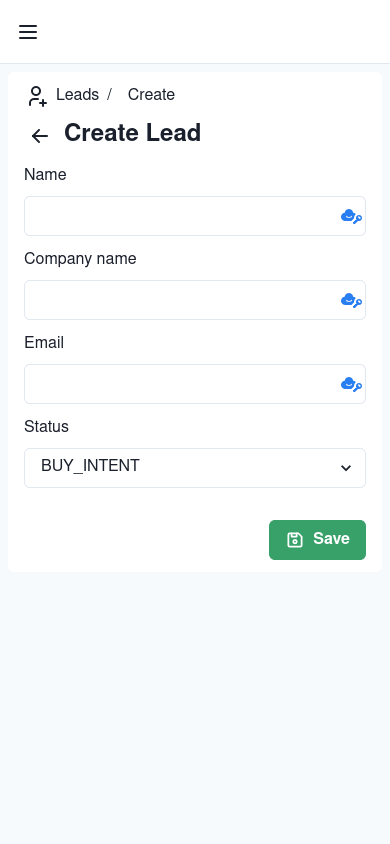Click the Company name label
390x844 pixels.
coord(80,258)
